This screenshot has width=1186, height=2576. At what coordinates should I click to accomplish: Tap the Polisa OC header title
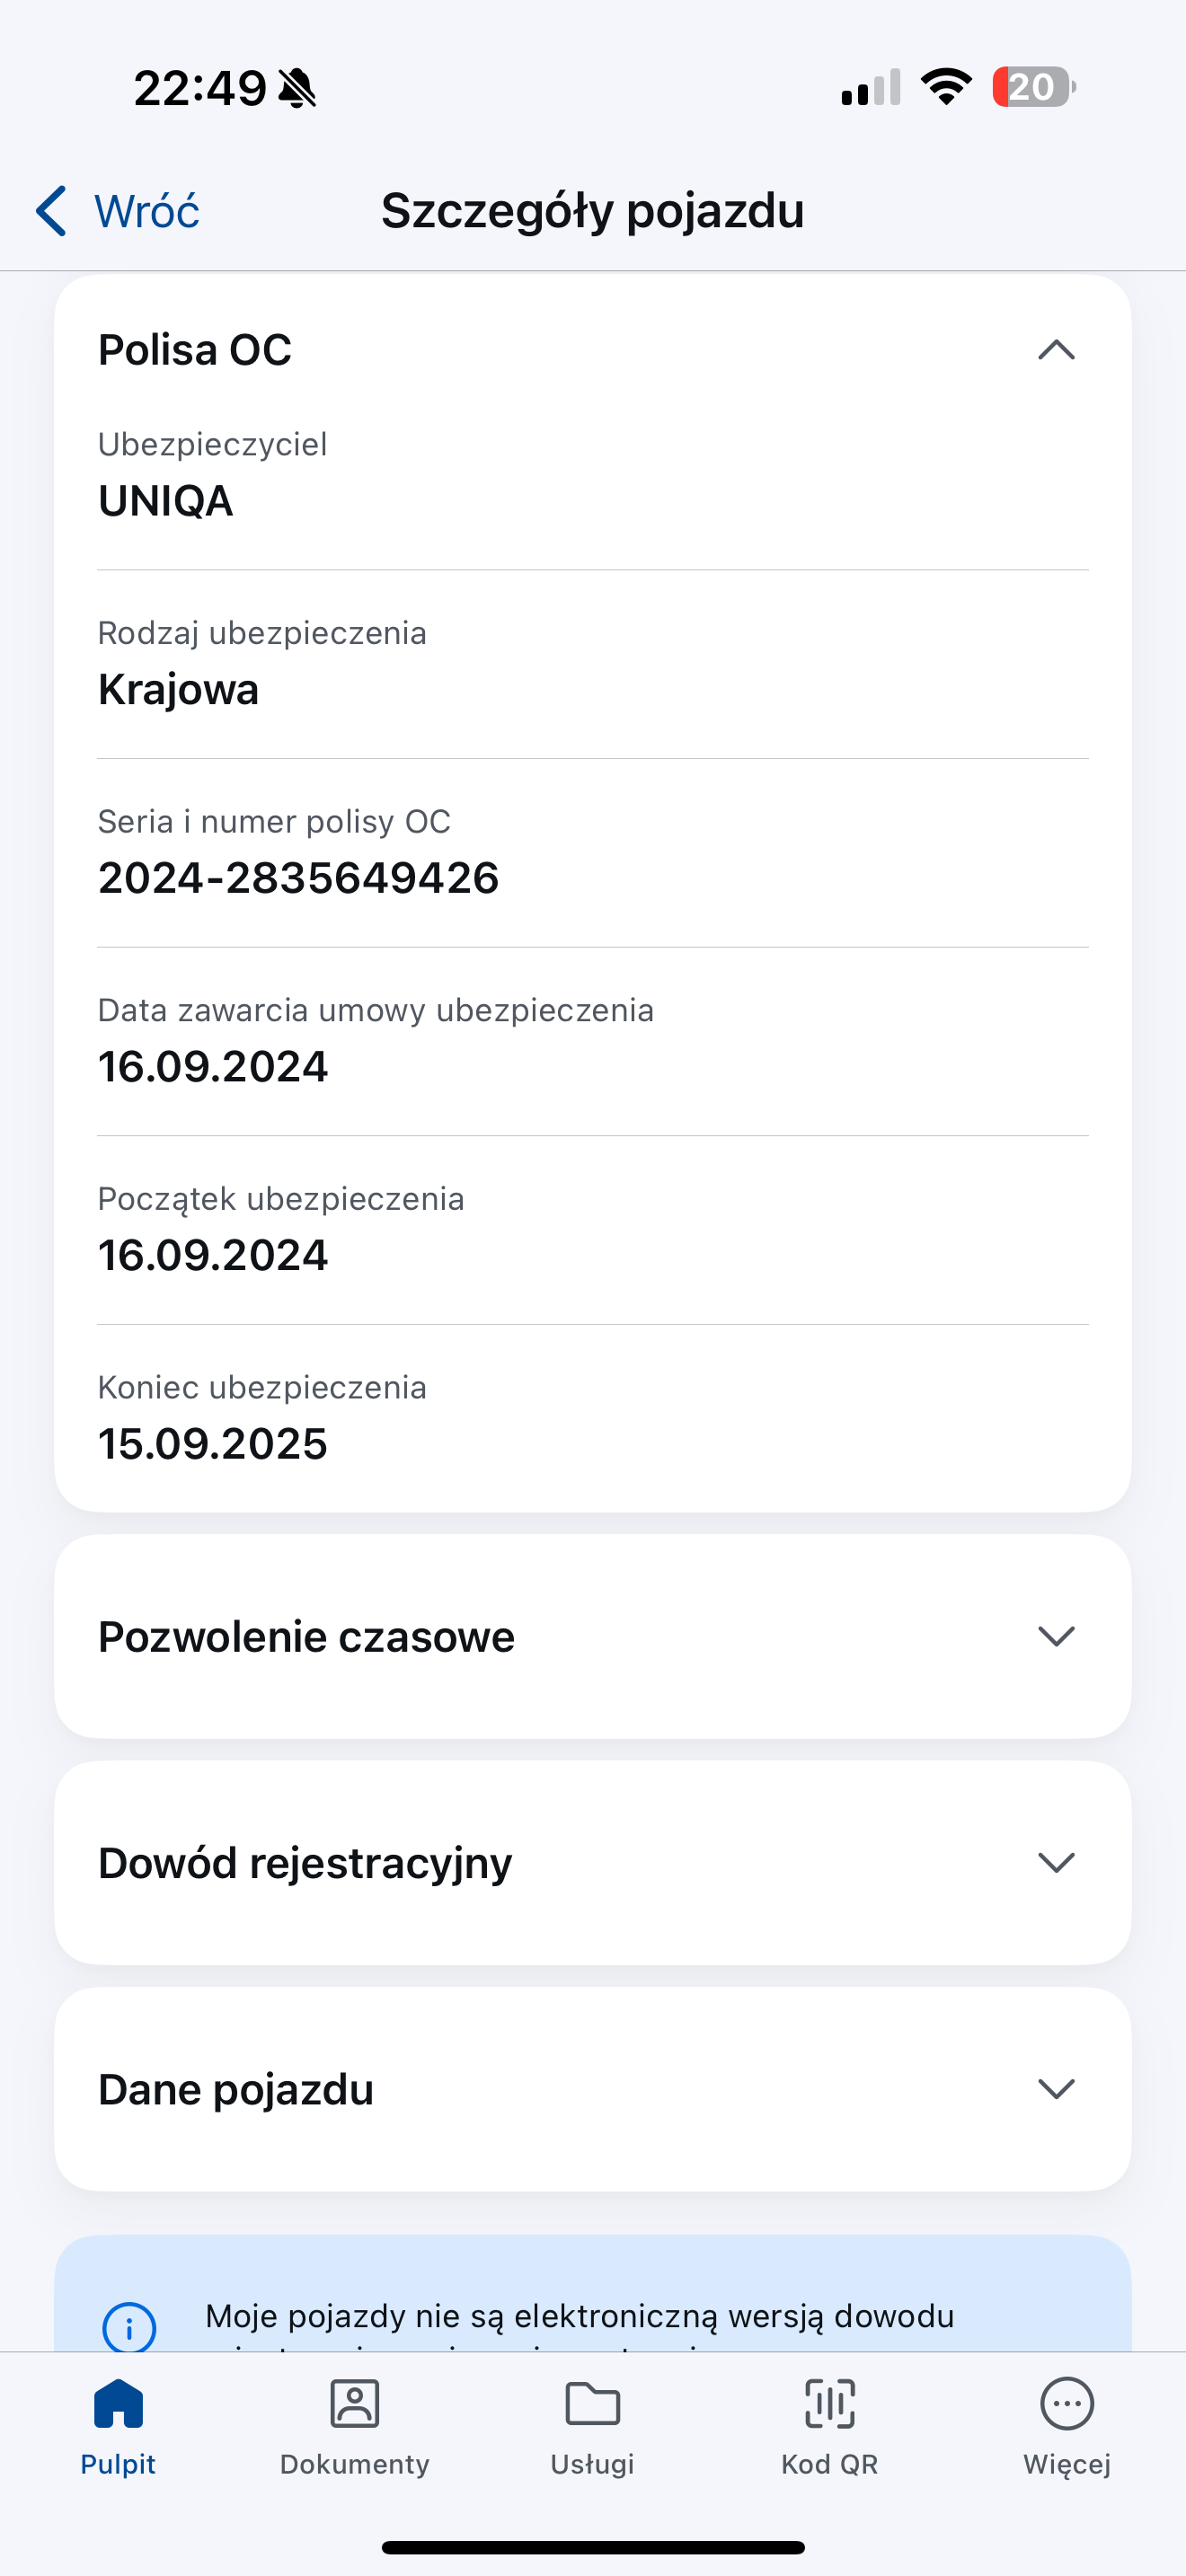pyautogui.click(x=195, y=350)
